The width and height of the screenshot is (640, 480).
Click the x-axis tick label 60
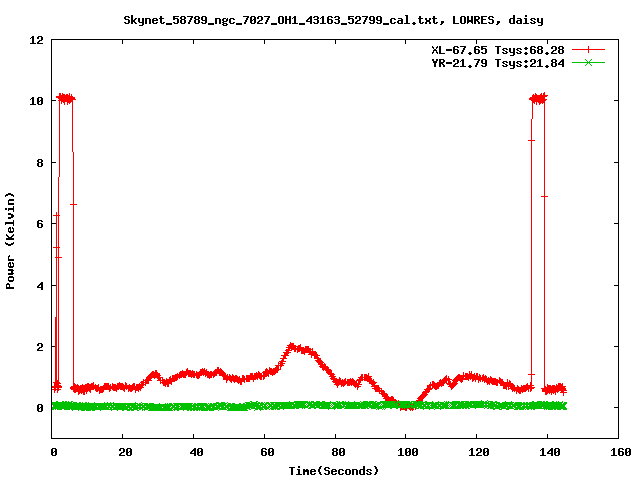[x=267, y=452]
